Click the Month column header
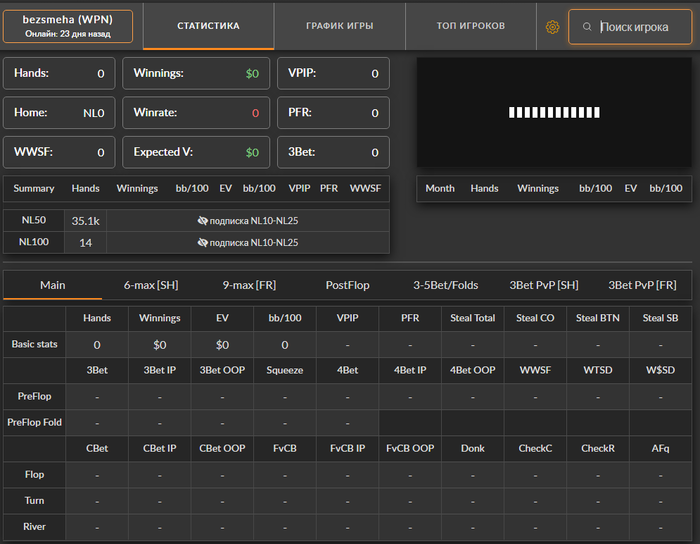The width and height of the screenshot is (700, 544). 440,188
